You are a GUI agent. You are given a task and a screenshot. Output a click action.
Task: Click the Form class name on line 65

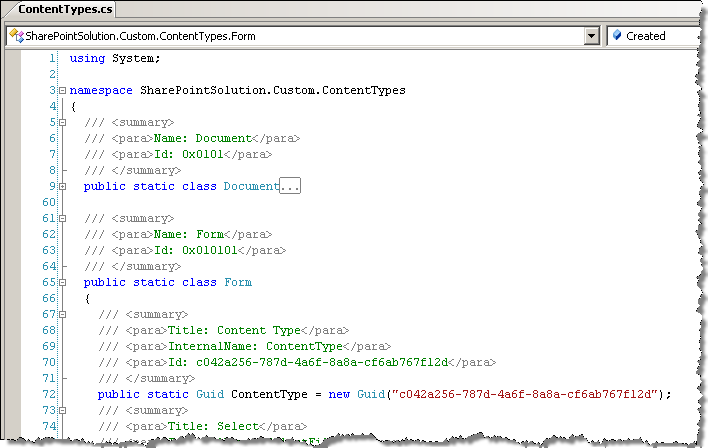[238, 282]
